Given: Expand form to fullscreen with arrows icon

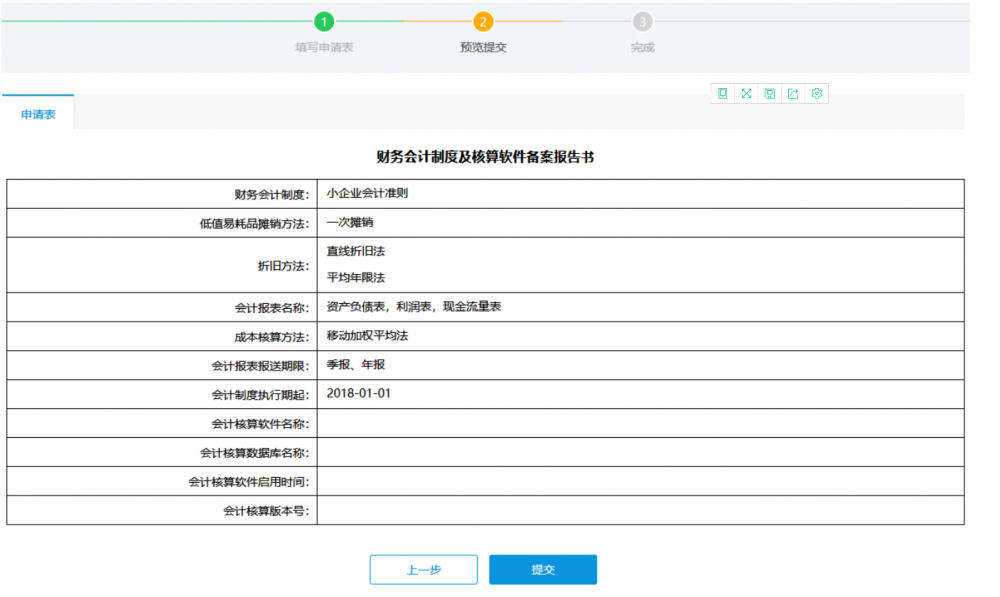Looking at the screenshot, I should [746, 93].
